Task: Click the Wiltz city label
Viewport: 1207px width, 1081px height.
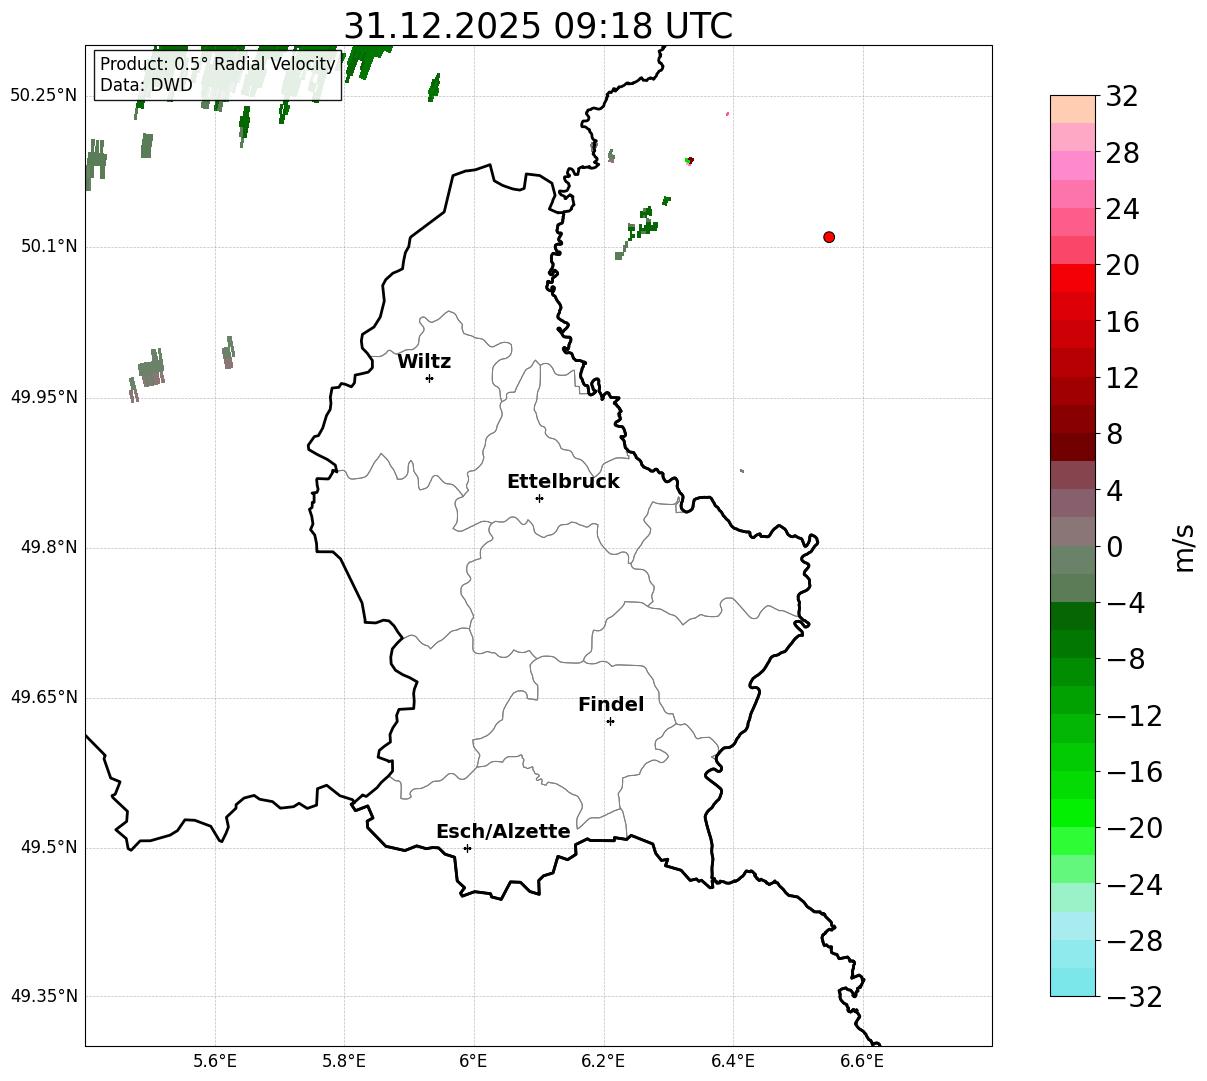Action: pos(424,362)
